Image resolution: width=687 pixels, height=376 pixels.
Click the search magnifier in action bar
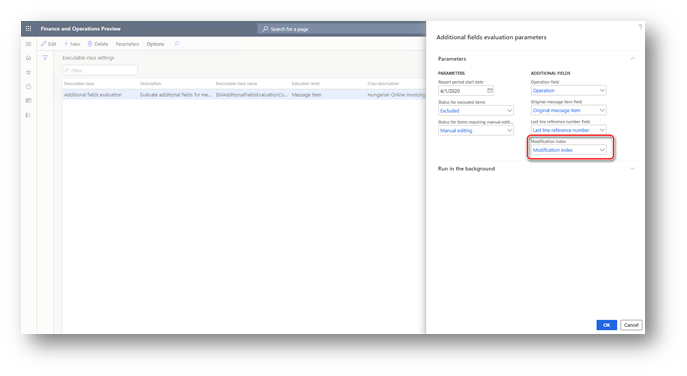tap(177, 44)
